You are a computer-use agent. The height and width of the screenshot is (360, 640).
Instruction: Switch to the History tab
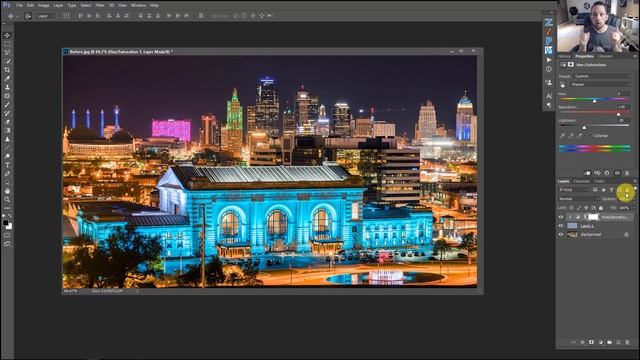point(564,56)
